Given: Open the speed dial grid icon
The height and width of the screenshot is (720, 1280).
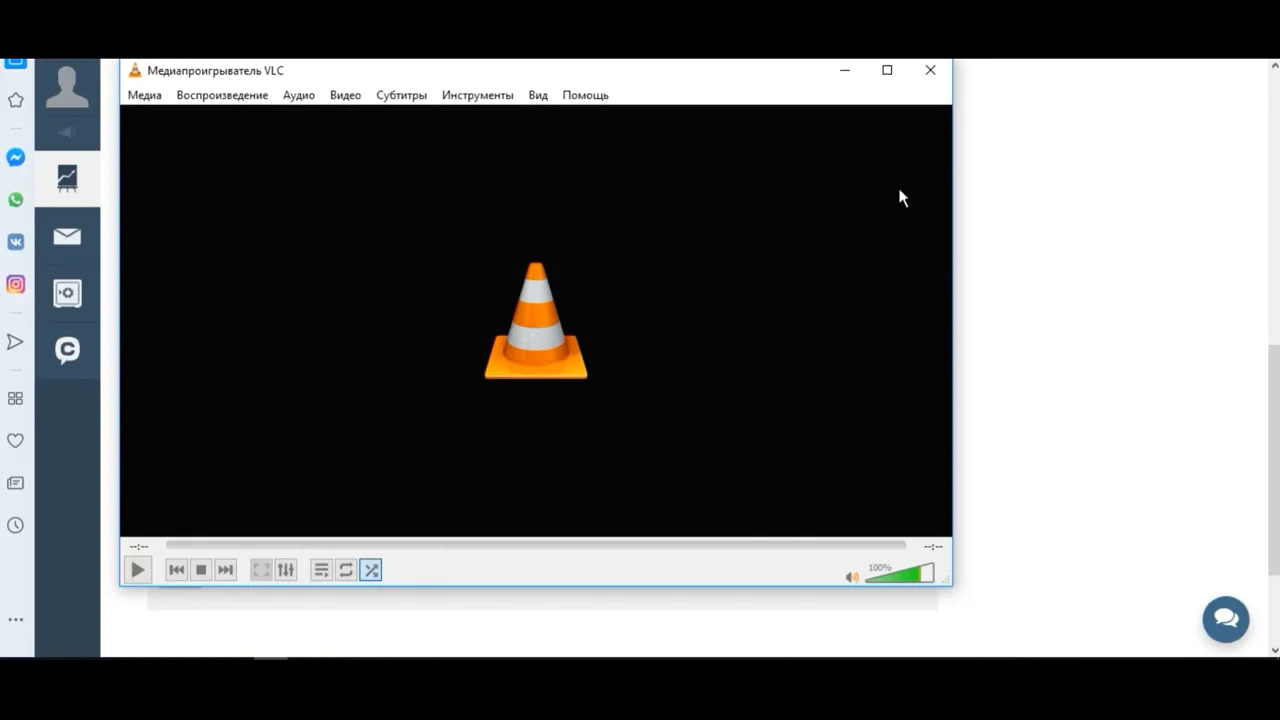Looking at the screenshot, I should coord(16,398).
